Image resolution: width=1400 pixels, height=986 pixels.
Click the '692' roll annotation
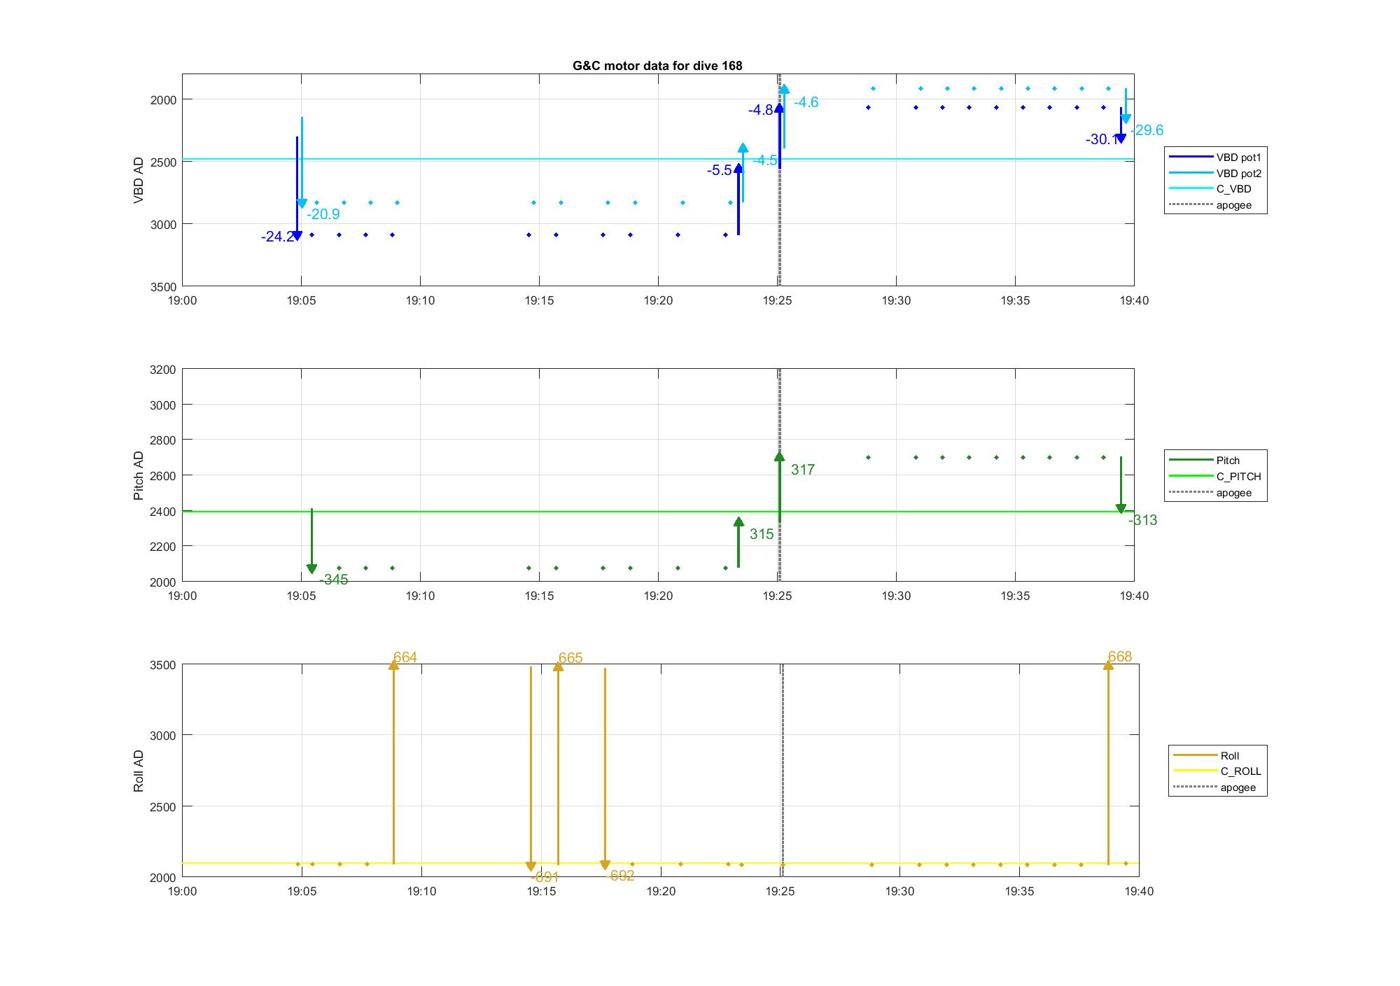point(622,875)
